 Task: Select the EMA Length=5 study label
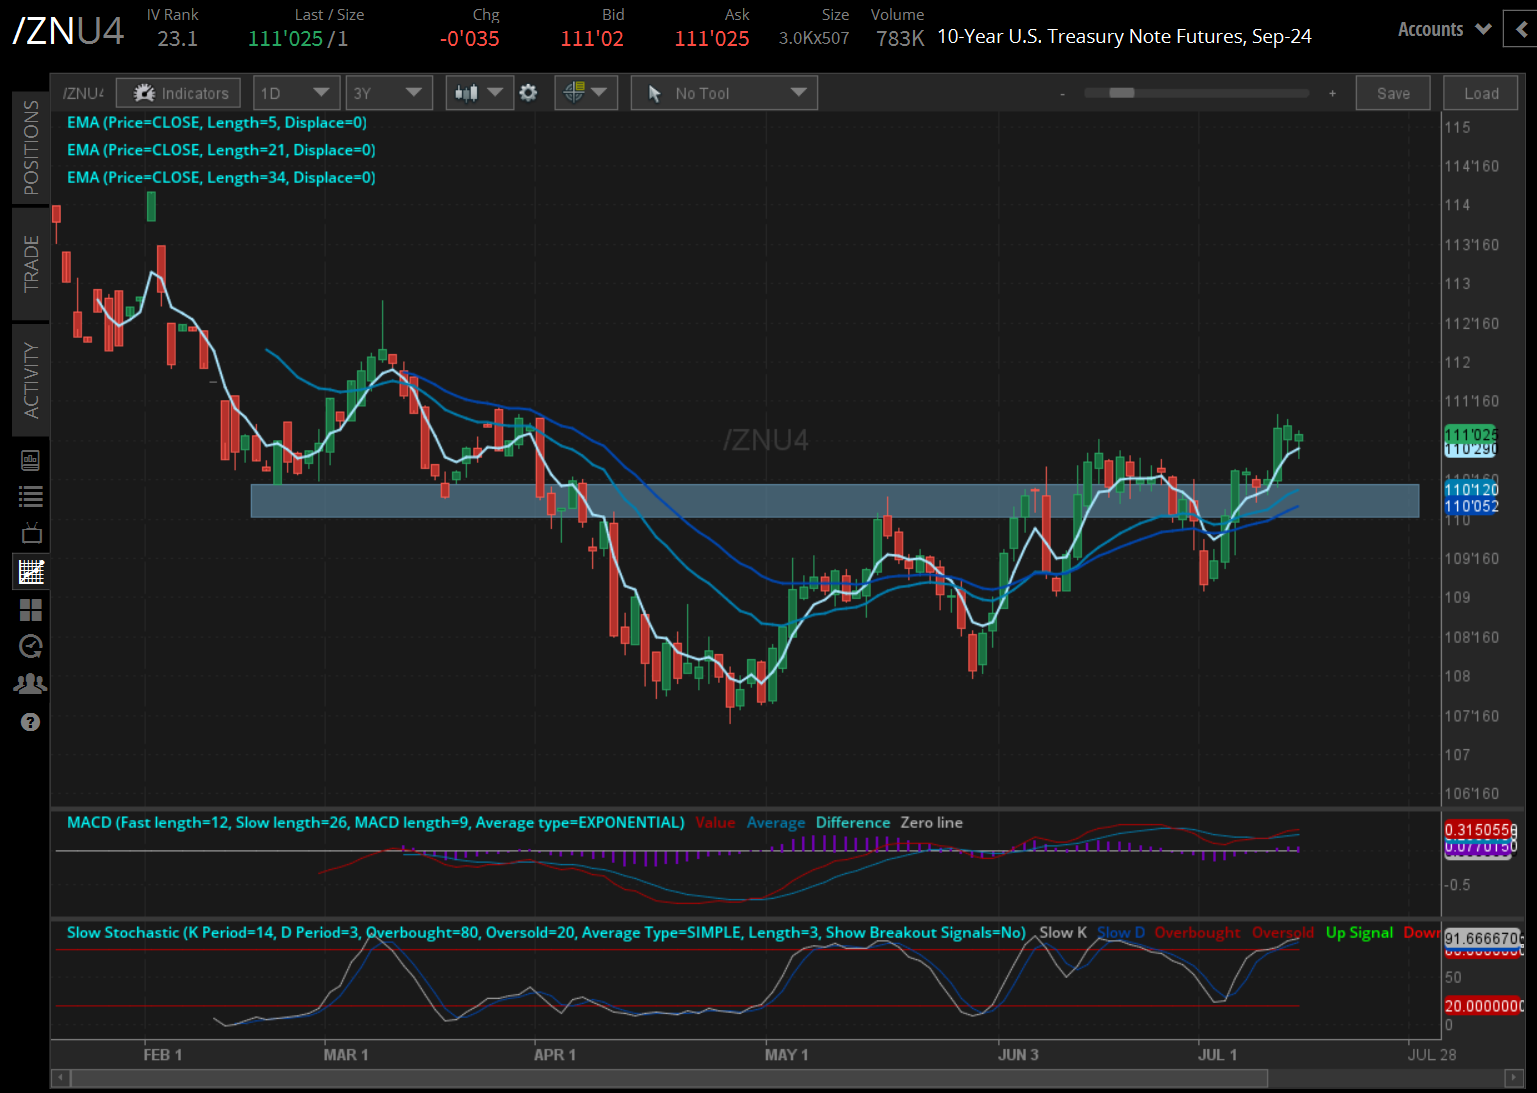217,122
